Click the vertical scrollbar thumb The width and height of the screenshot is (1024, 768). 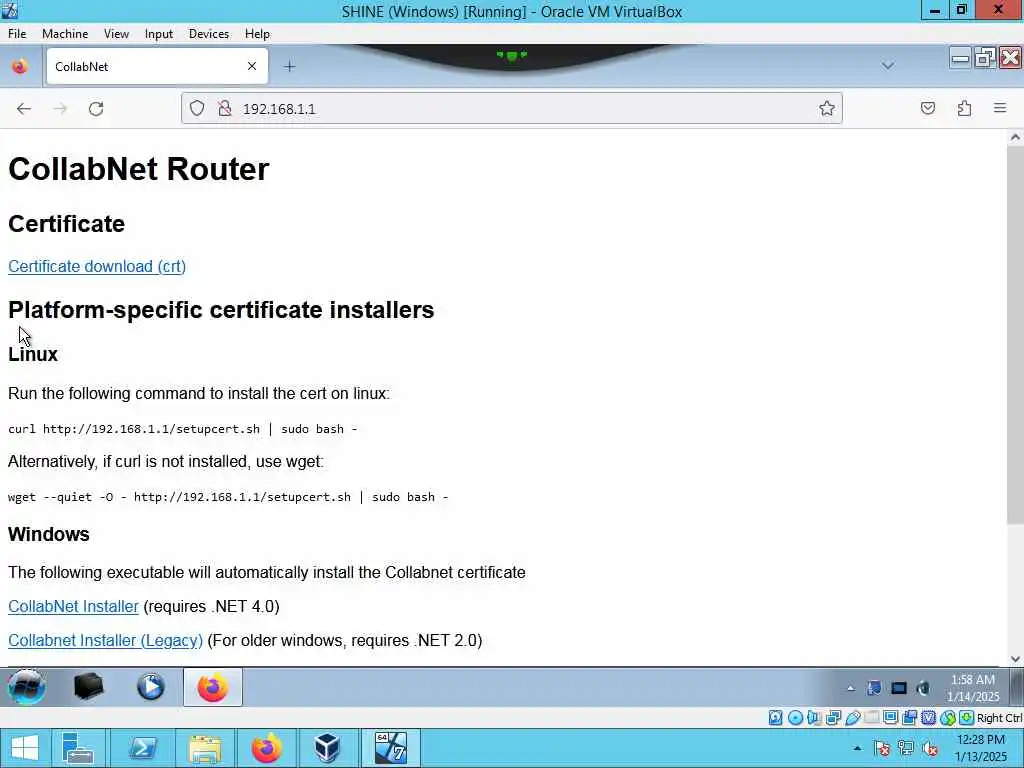tap(1015, 334)
